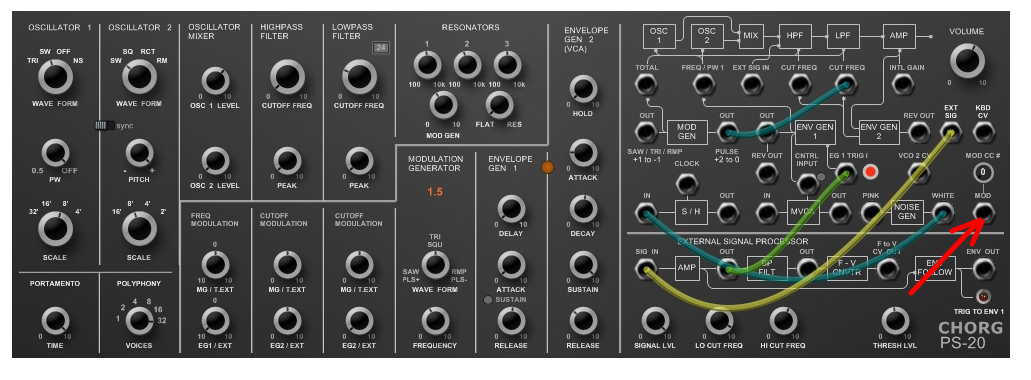Click the Oscillator 1 SCALE knob
Viewport: 1031px width, 380px height.
coord(55,229)
